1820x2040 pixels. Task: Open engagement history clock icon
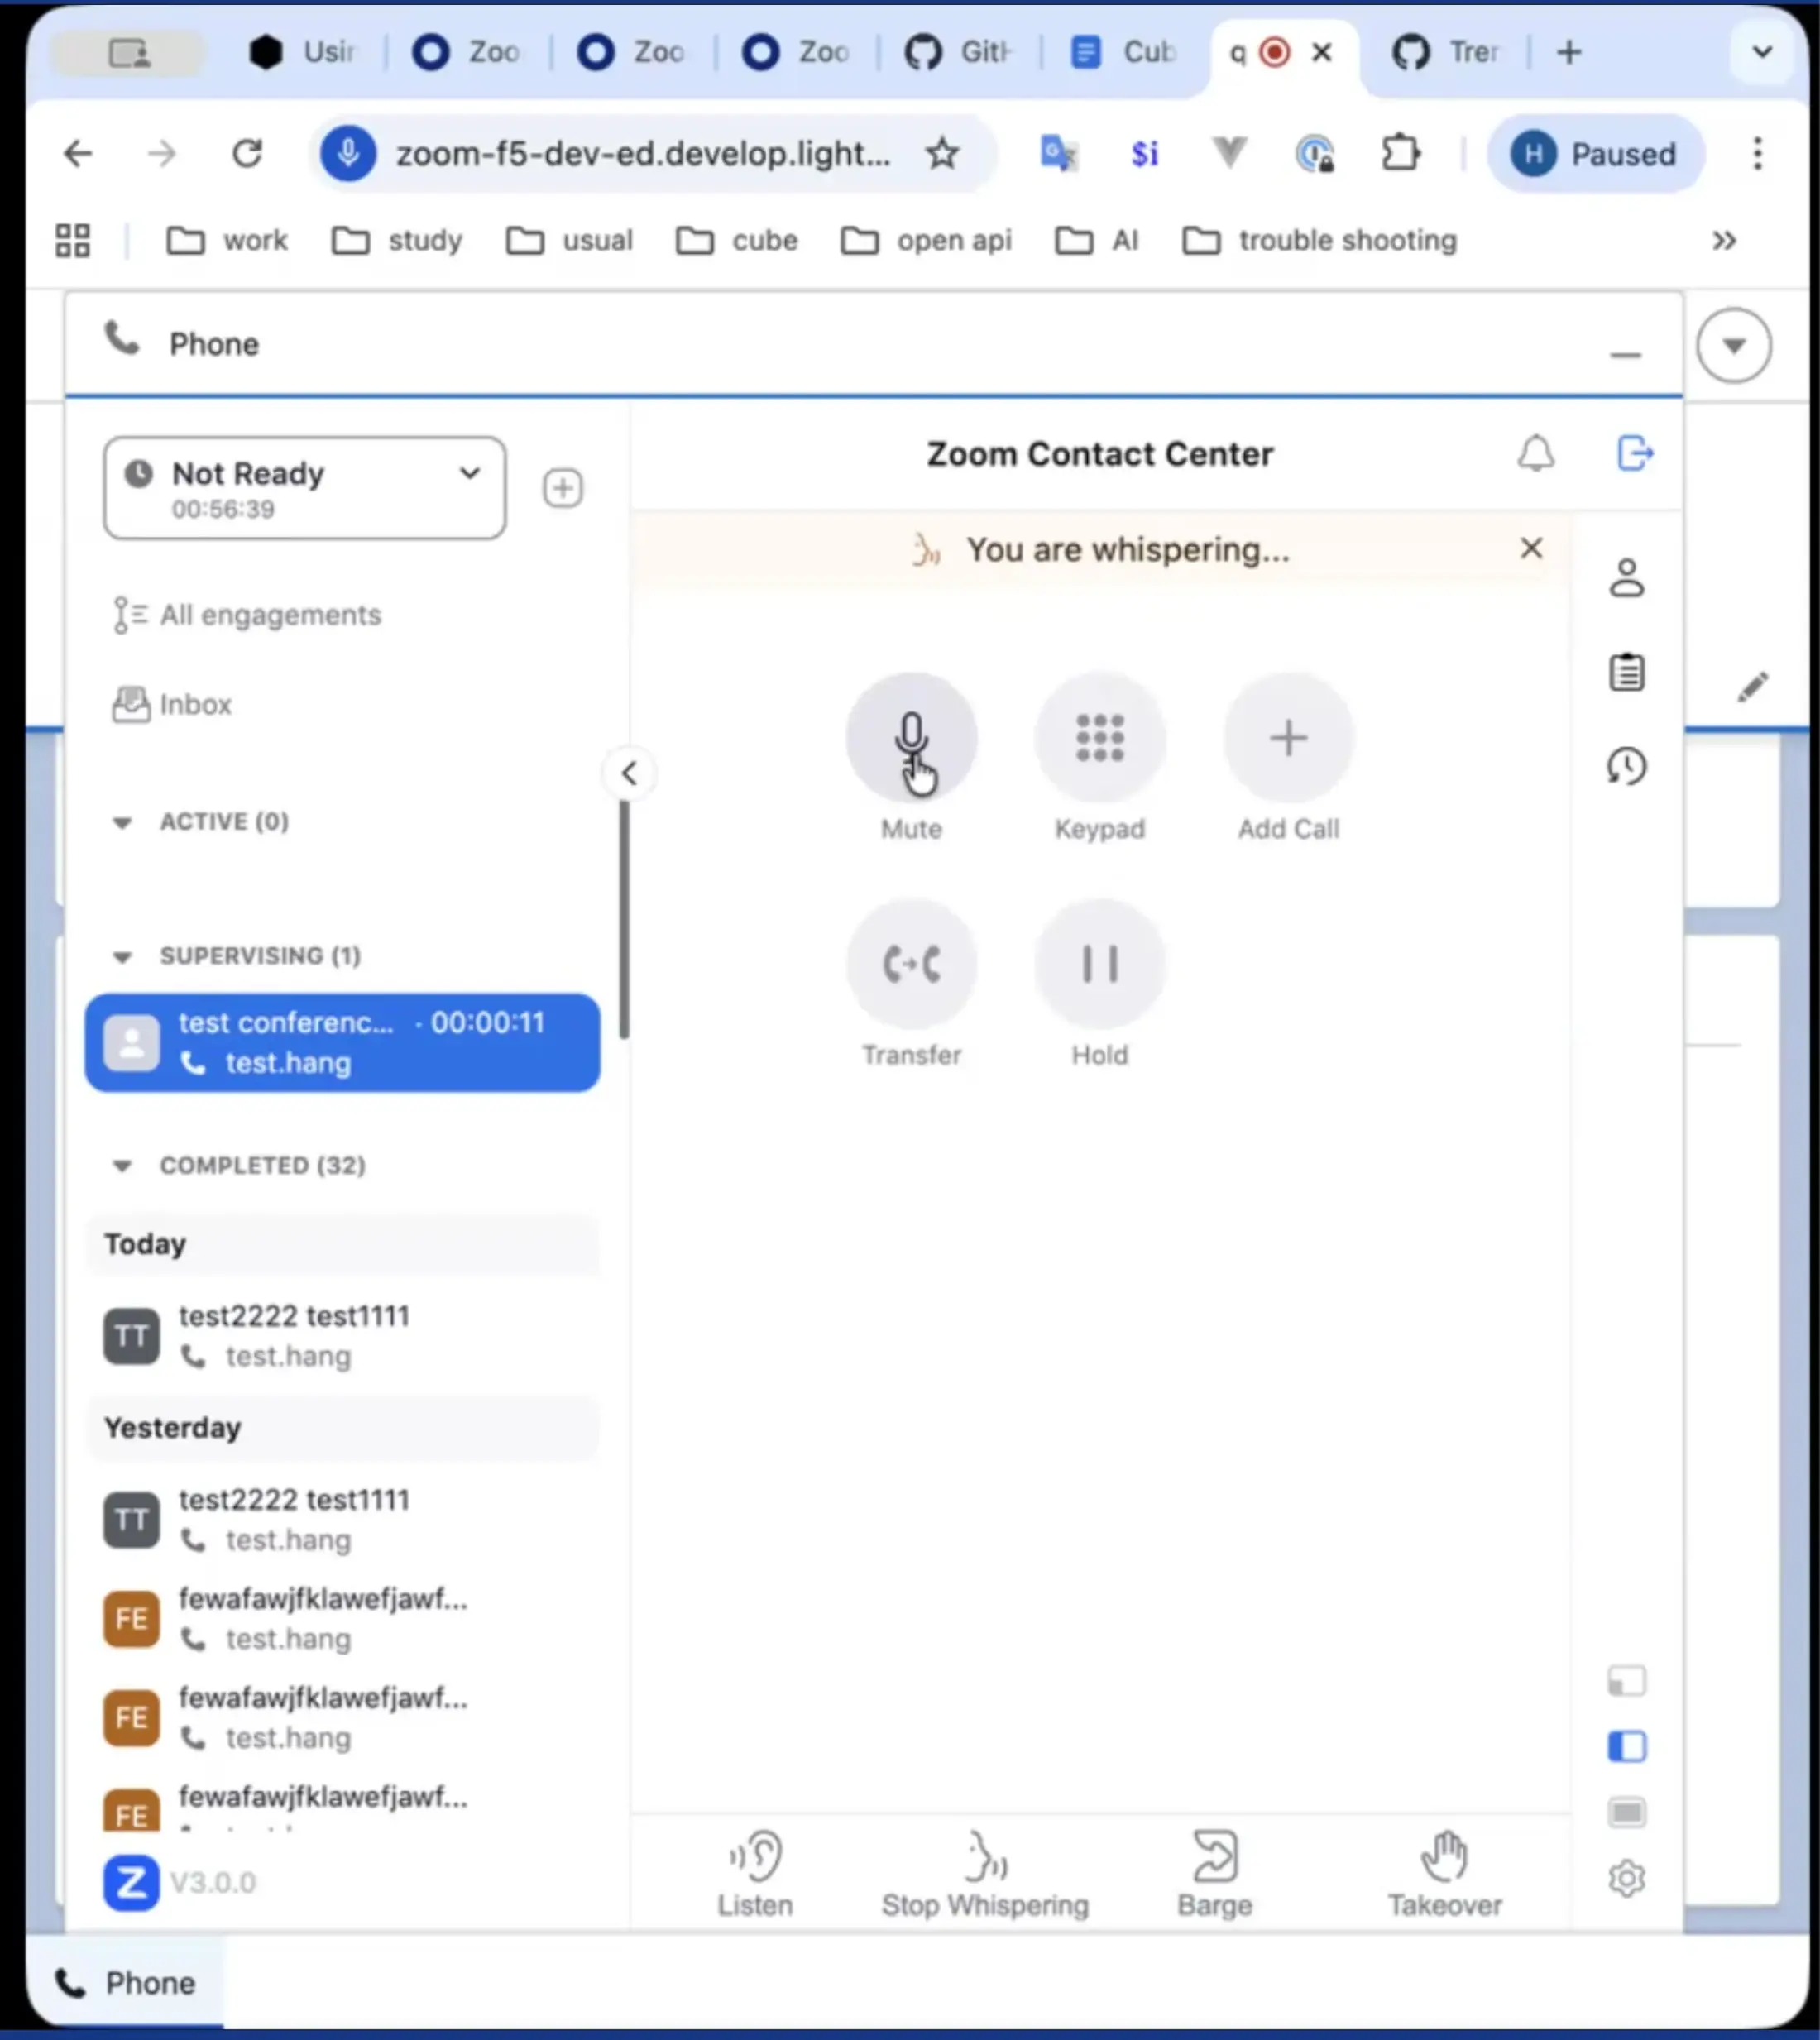(1627, 766)
